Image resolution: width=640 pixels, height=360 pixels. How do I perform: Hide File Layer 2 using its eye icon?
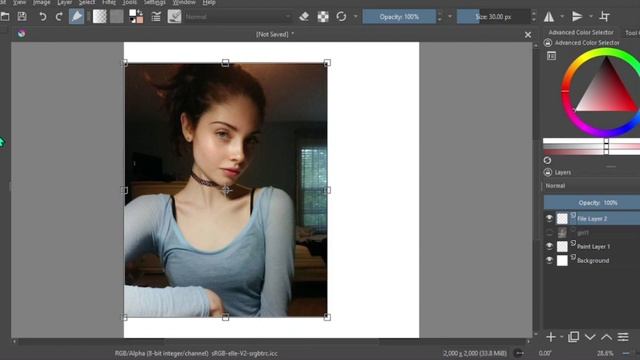click(549, 218)
